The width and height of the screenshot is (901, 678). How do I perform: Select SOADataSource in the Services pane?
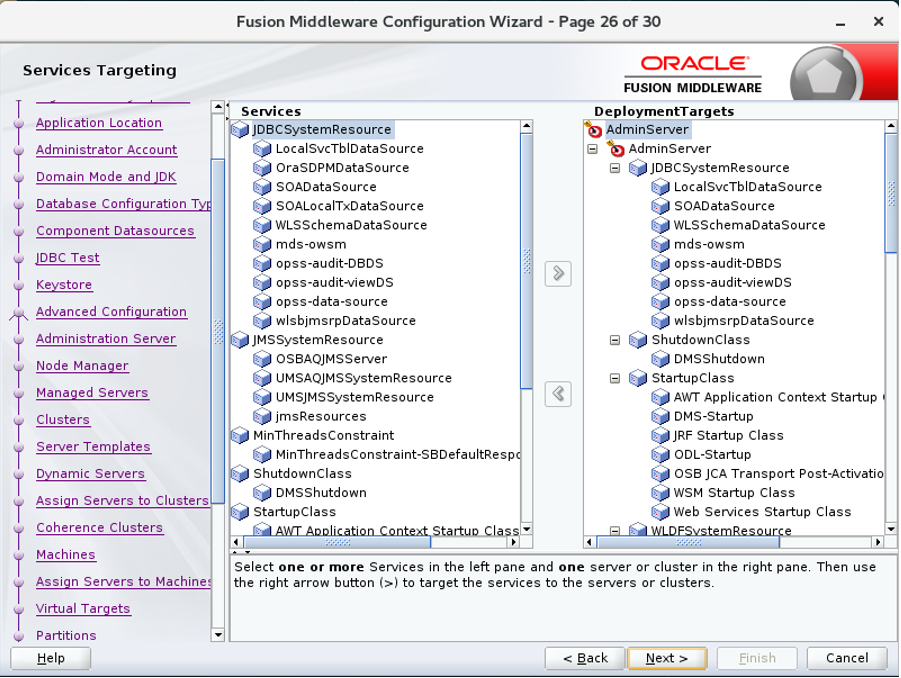pos(326,187)
